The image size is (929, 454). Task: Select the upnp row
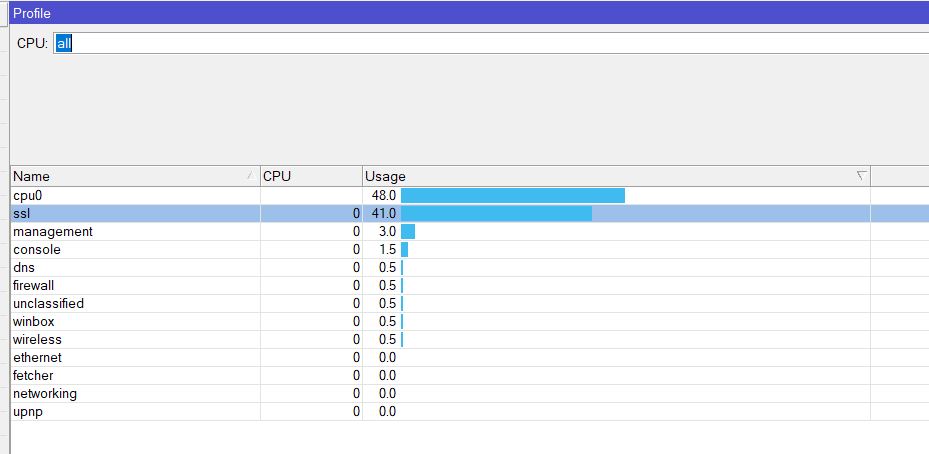coord(470,411)
